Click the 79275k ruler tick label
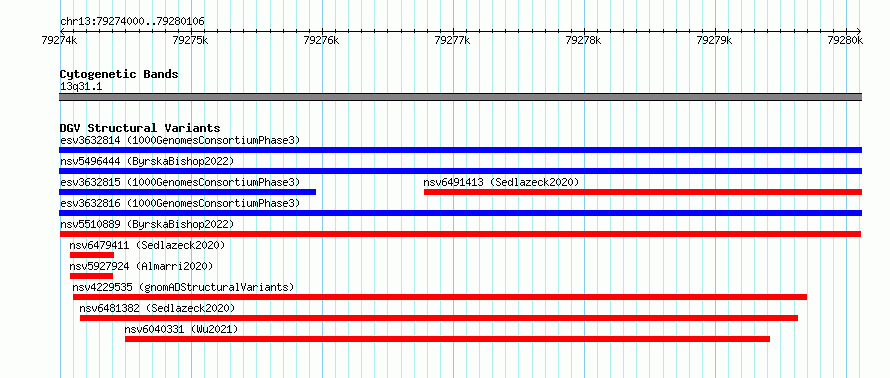This screenshot has width=890, height=378. click(191, 40)
